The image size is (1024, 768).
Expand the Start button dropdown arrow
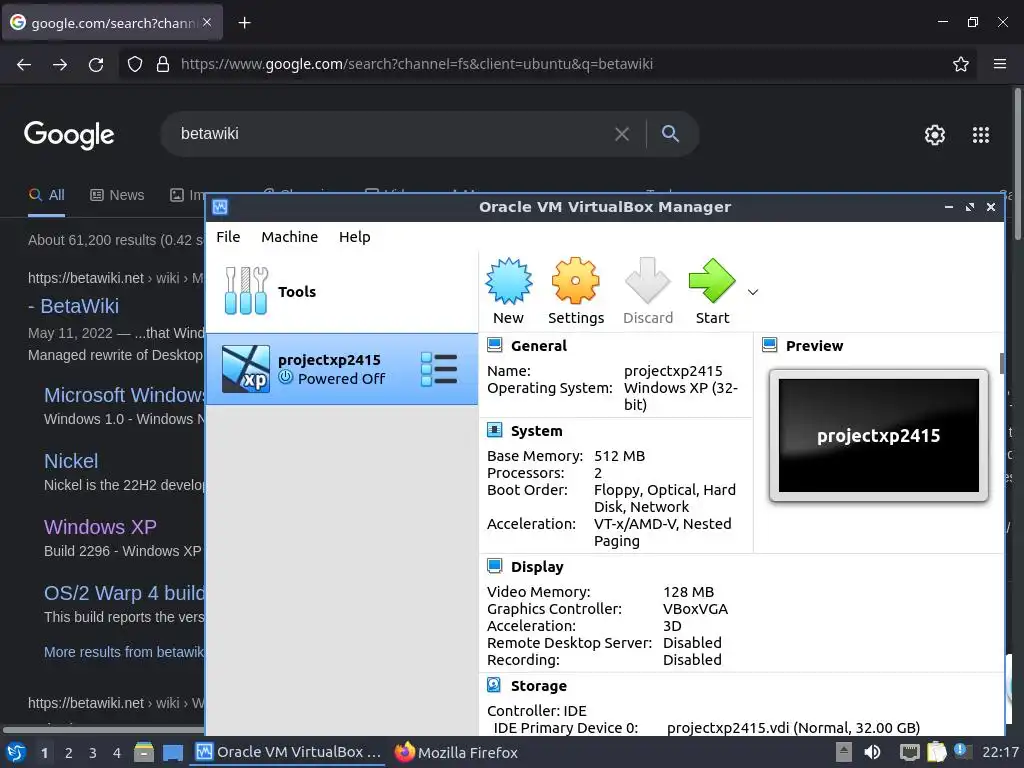(x=753, y=292)
